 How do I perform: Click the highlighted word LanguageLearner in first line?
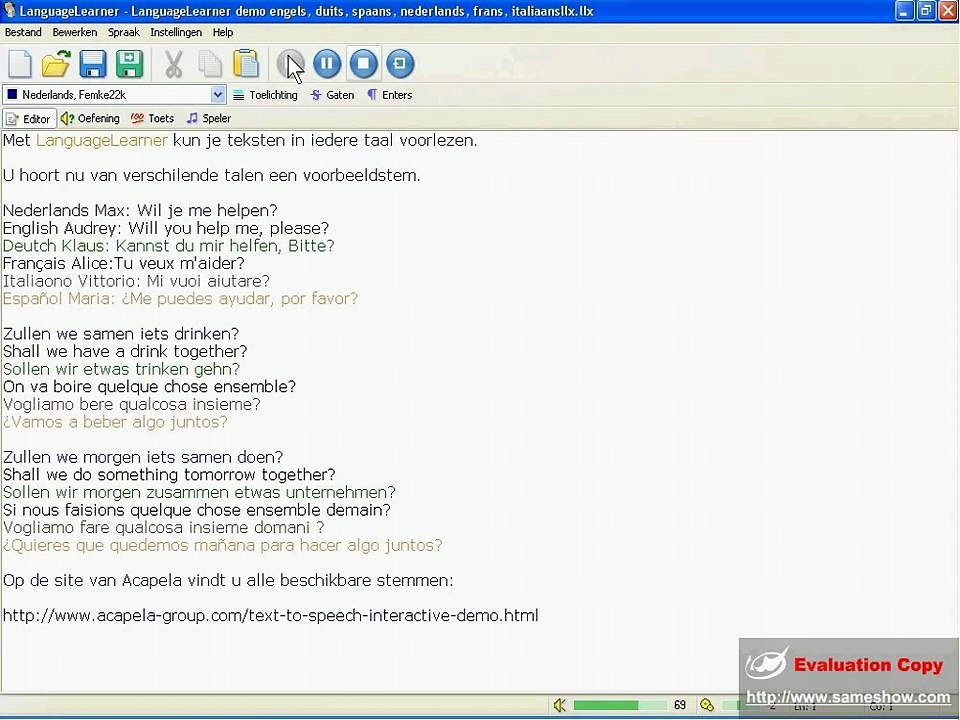point(102,140)
